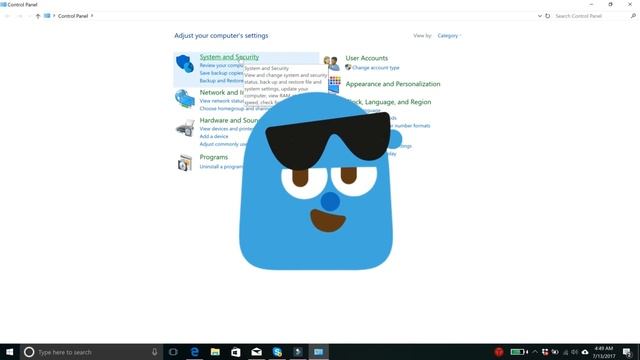Launch Microsoft Edge from the taskbar
The height and width of the screenshot is (360, 640).
click(195, 352)
